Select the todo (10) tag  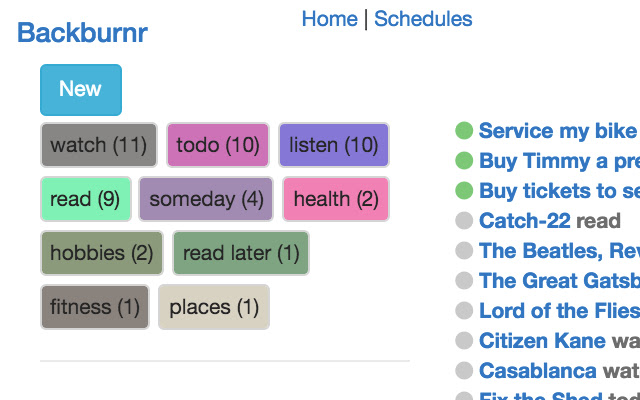[218, 145]
